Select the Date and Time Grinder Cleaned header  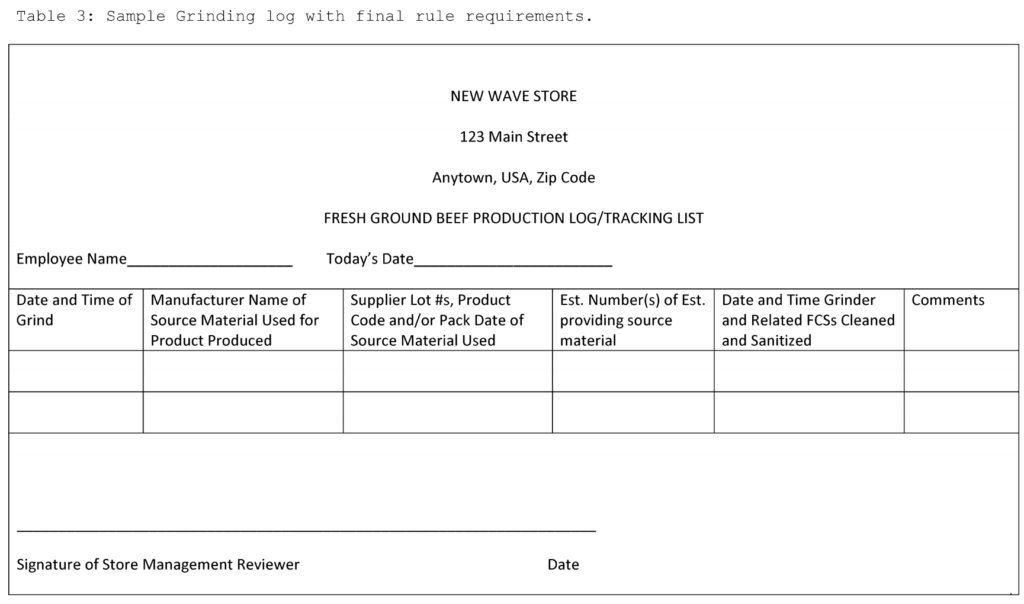point(809,320)
